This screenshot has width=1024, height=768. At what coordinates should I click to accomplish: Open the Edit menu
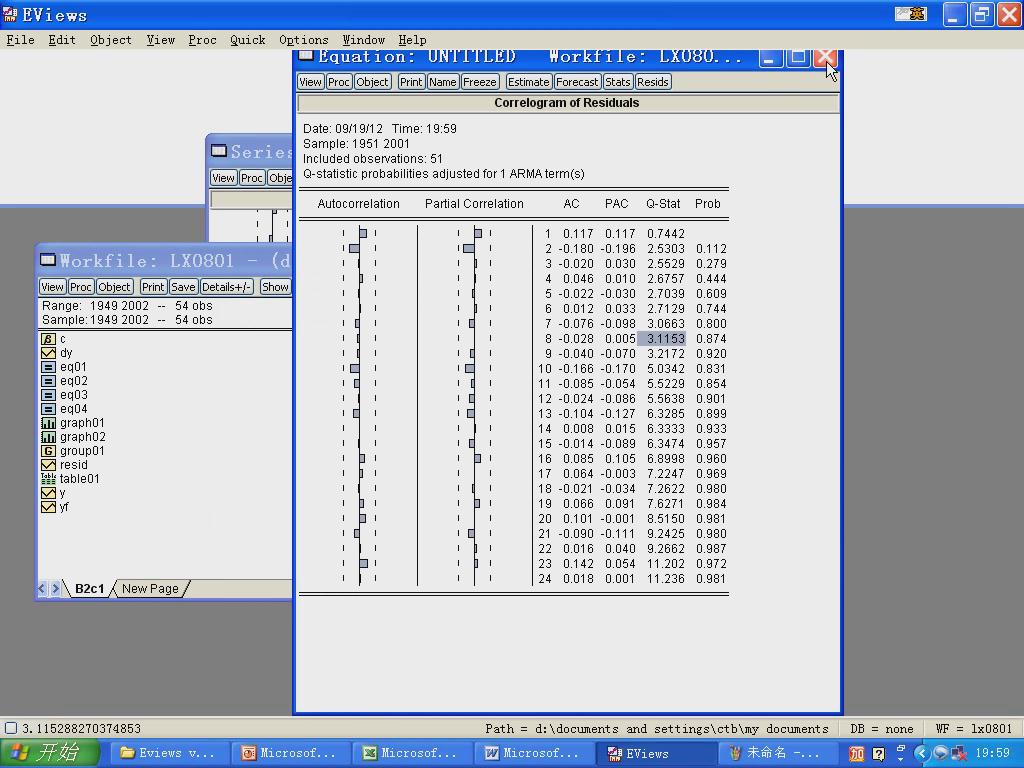62,40
